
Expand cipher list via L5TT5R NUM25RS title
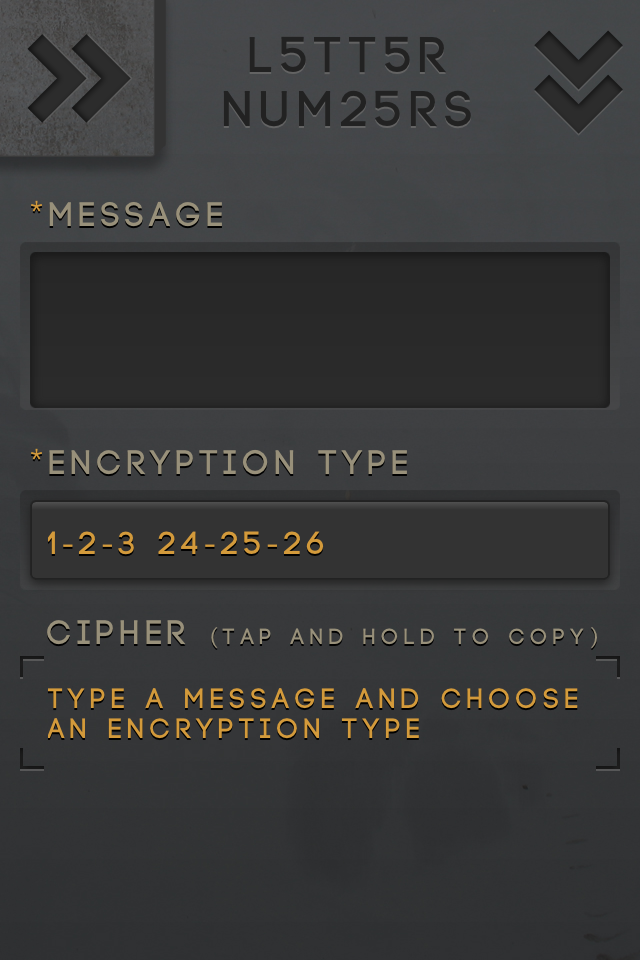pyautogui.click(x=347, y=82)
